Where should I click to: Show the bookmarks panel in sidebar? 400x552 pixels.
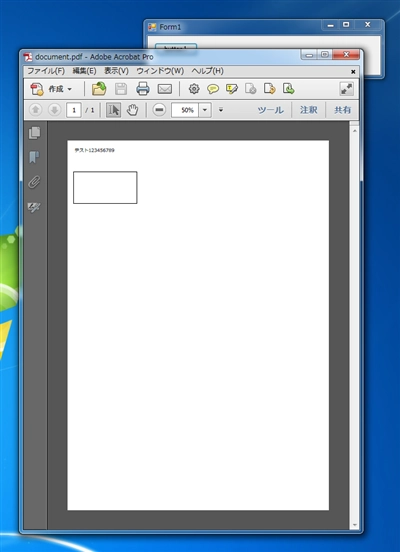[34, 157]
